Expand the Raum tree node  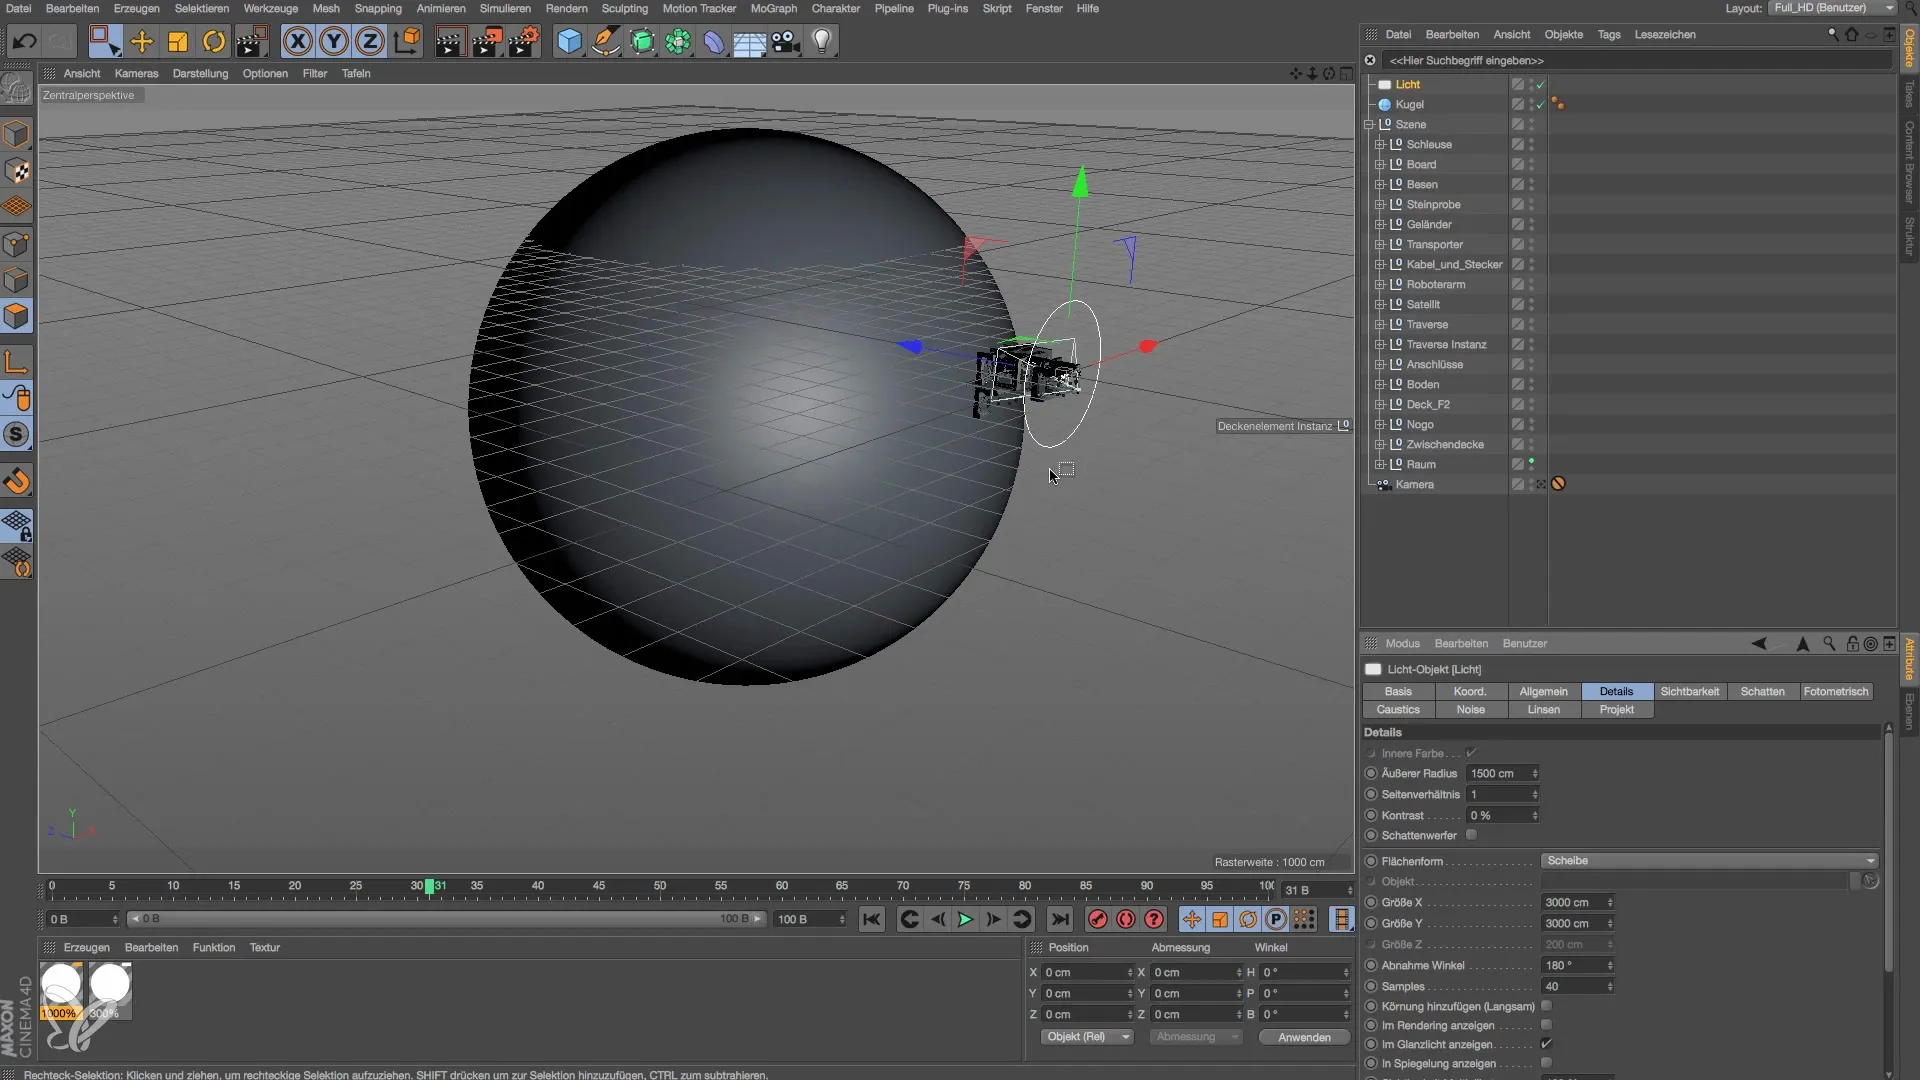click(1379, 464)
